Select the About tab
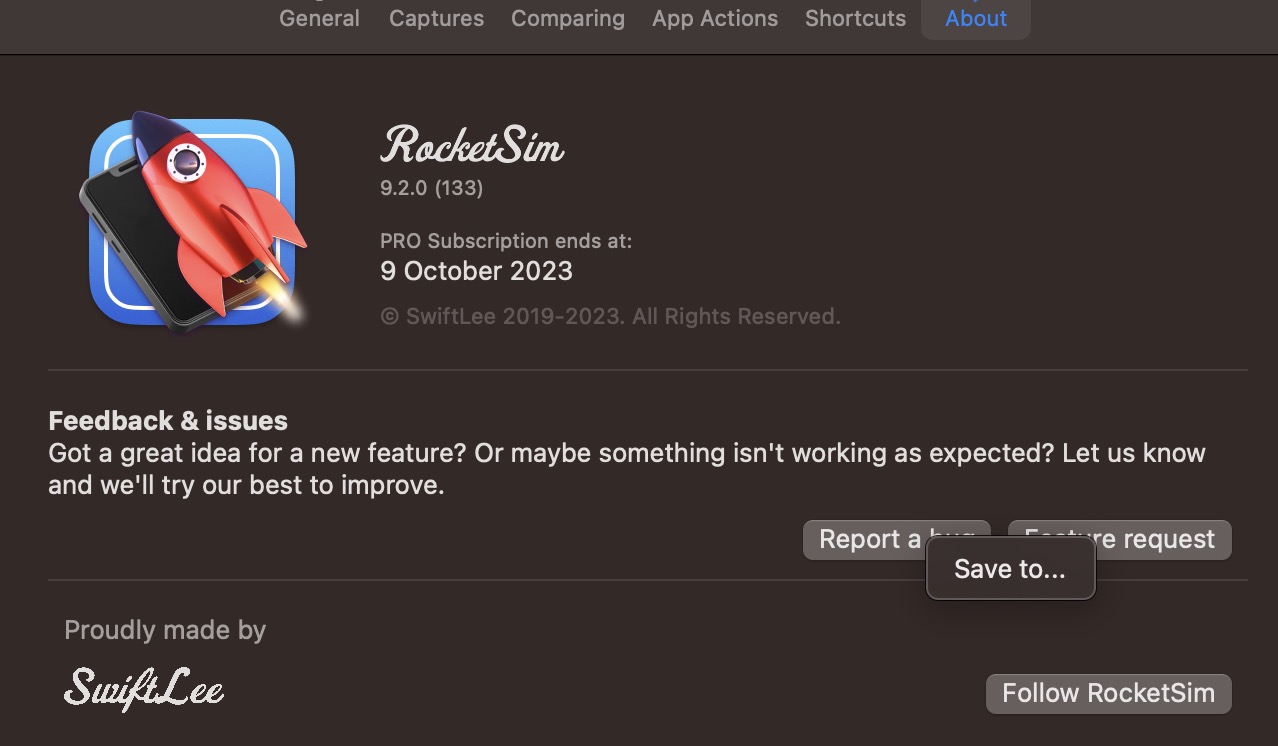 (975, 18)
